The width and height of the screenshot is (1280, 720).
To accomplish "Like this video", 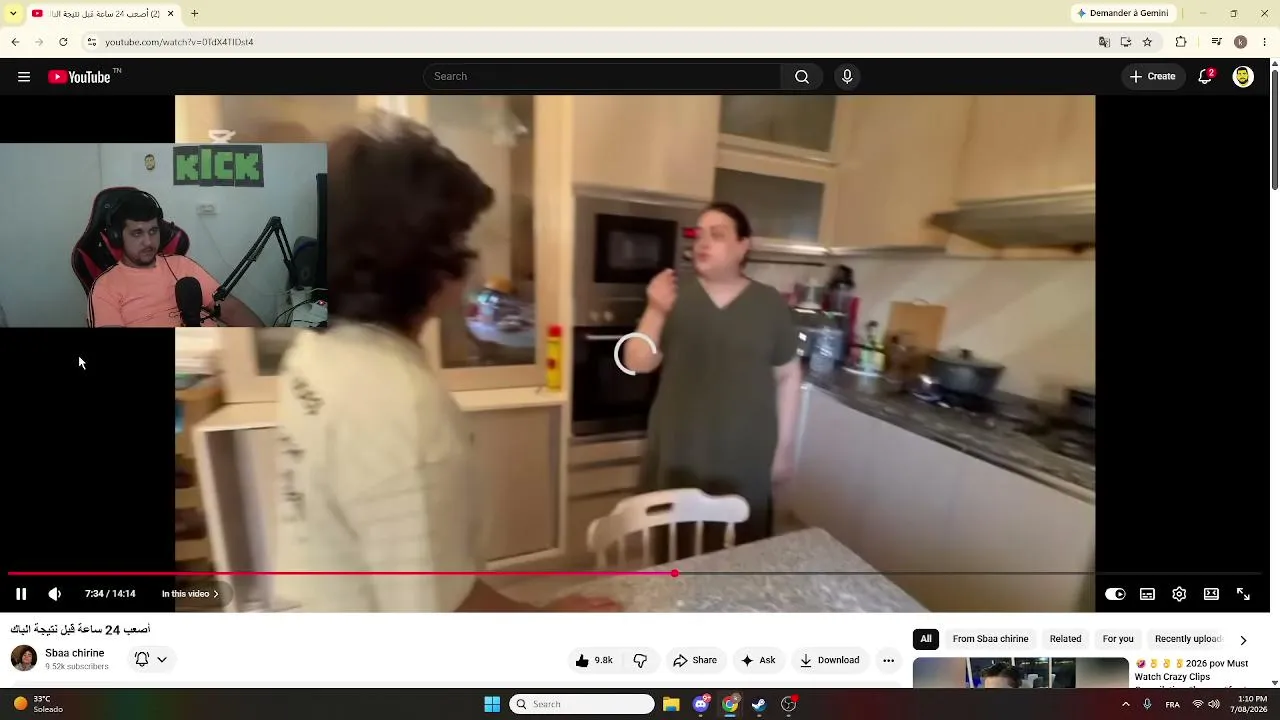I will (593, 660).
